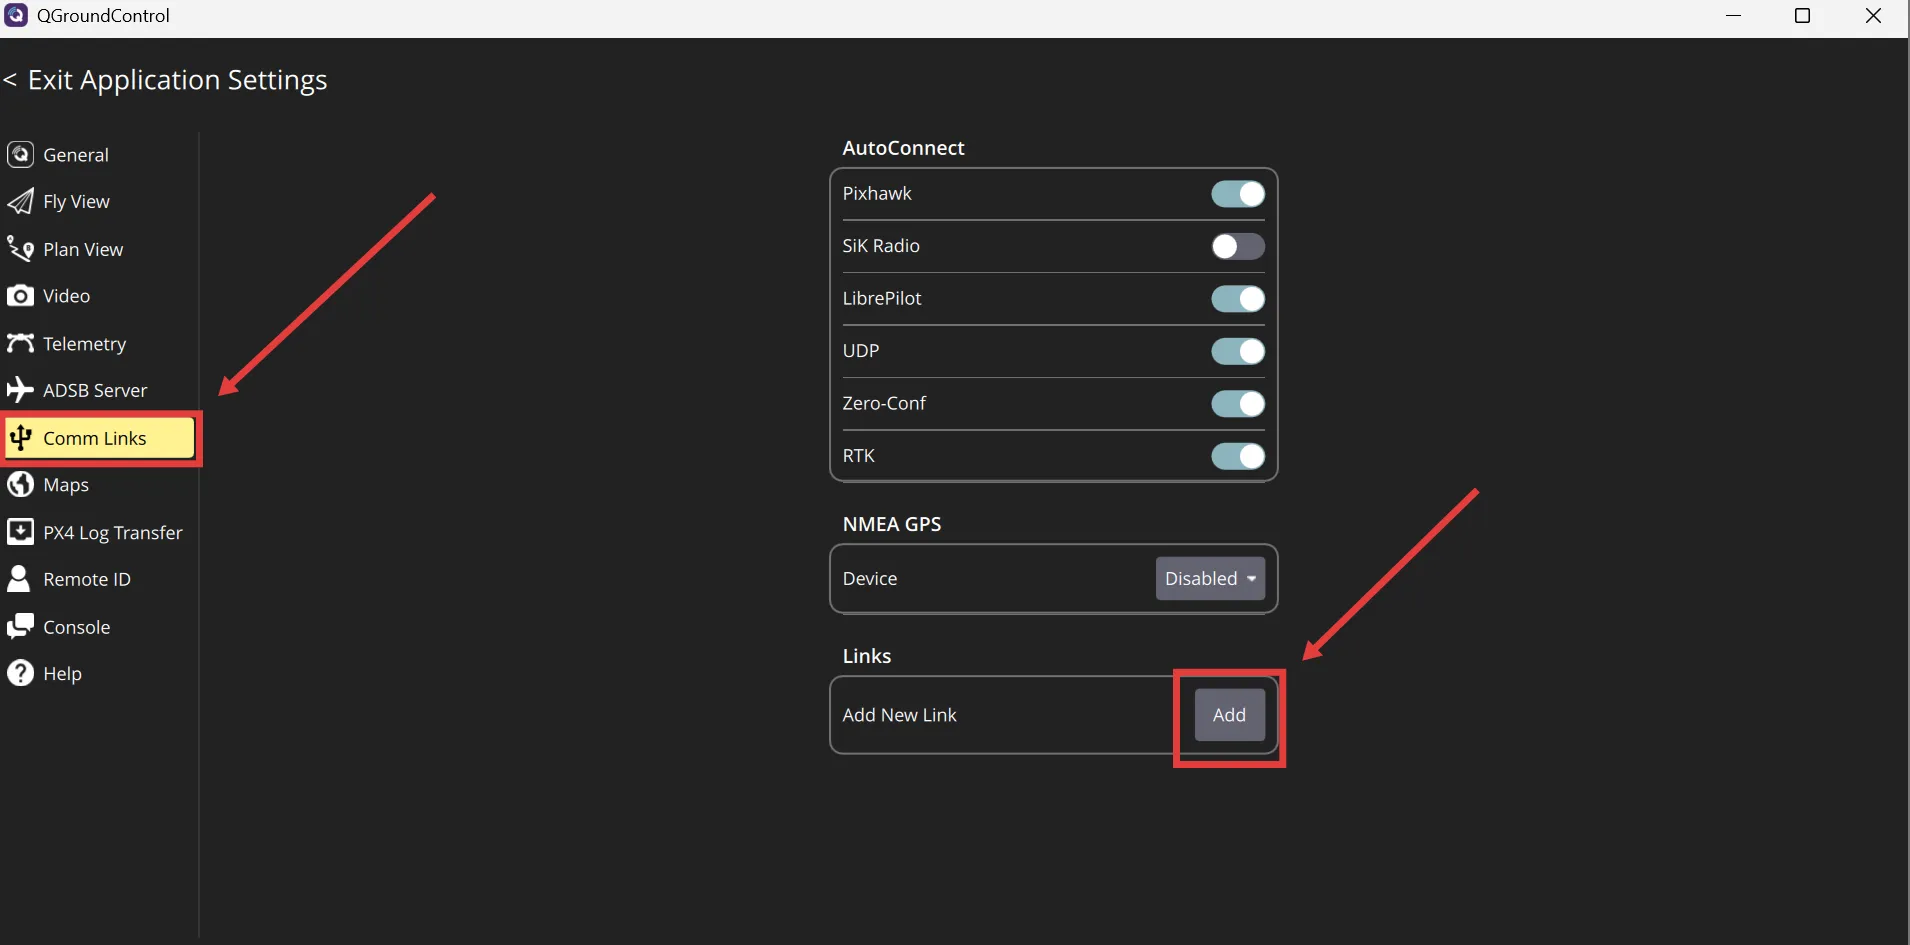
Task: Click the Links section heading
Action: pyautogui.click(x=866, y=656)
